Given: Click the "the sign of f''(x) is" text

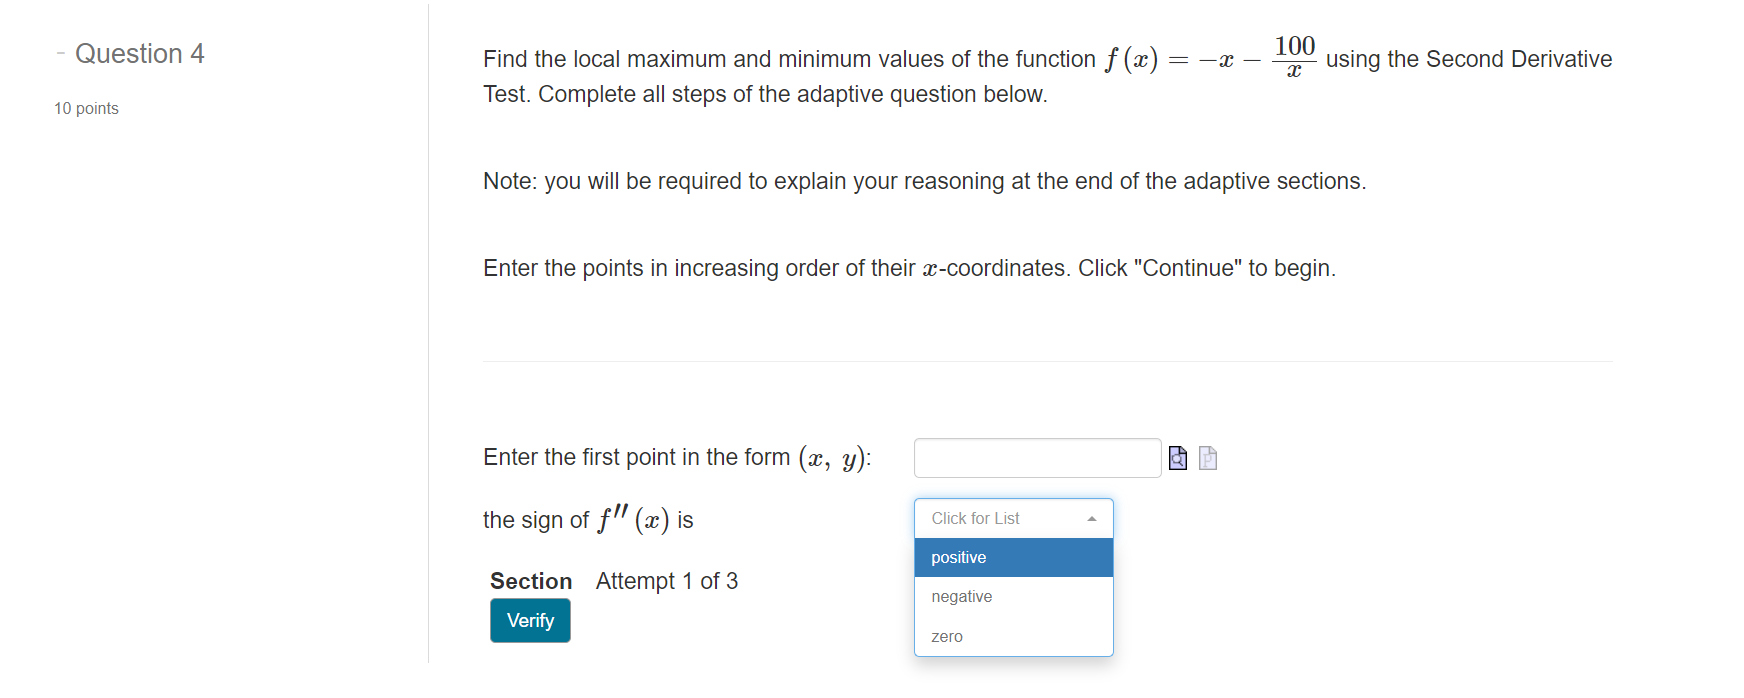Looking at the screenshot, I should pyautogui.click(x=587, y=519).
